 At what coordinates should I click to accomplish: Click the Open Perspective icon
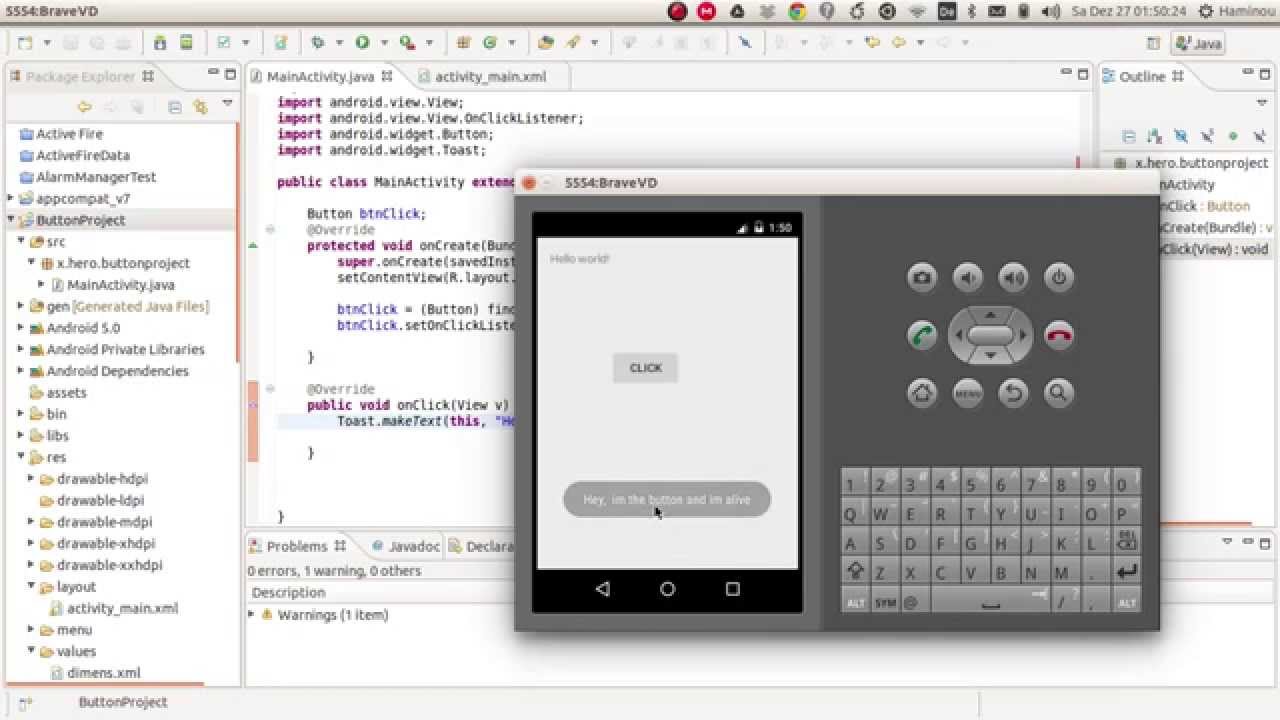1153,44
